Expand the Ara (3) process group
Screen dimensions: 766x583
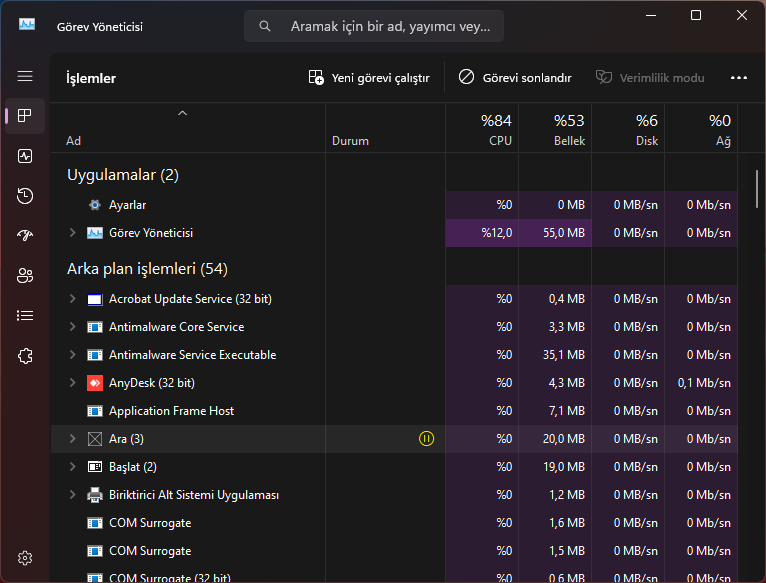coord(72,439)
